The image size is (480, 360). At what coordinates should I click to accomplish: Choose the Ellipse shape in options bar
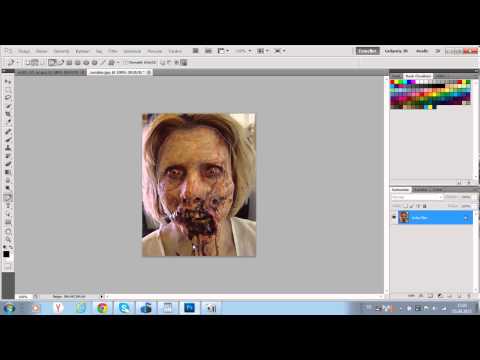tap(86, 62)
